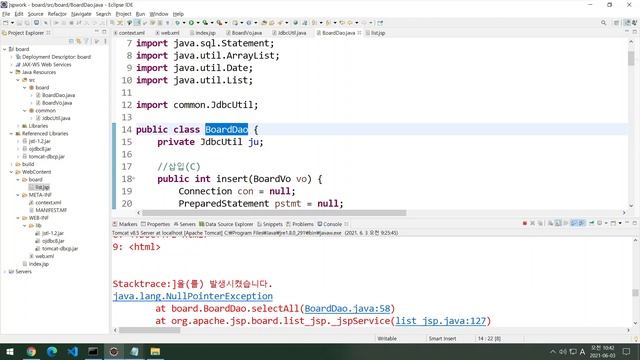Collapse the Java Resources node
Image resolution: width=640 pixels, height=360 pixels.
click(11, 72)
